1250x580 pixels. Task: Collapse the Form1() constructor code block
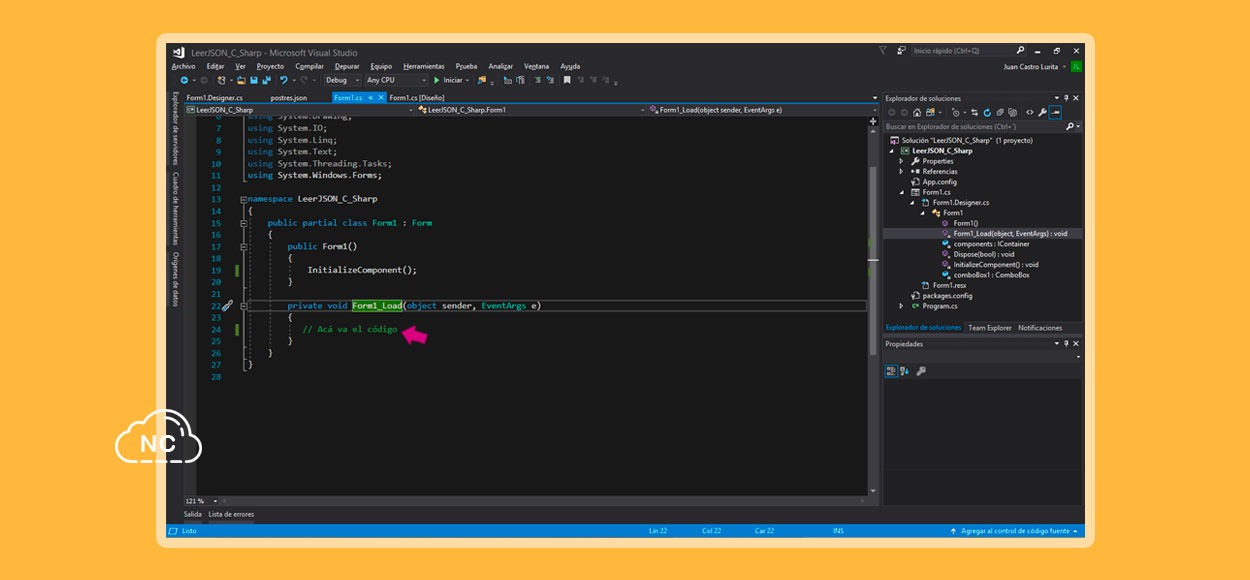pyautogui.click(x=244, y=247)
